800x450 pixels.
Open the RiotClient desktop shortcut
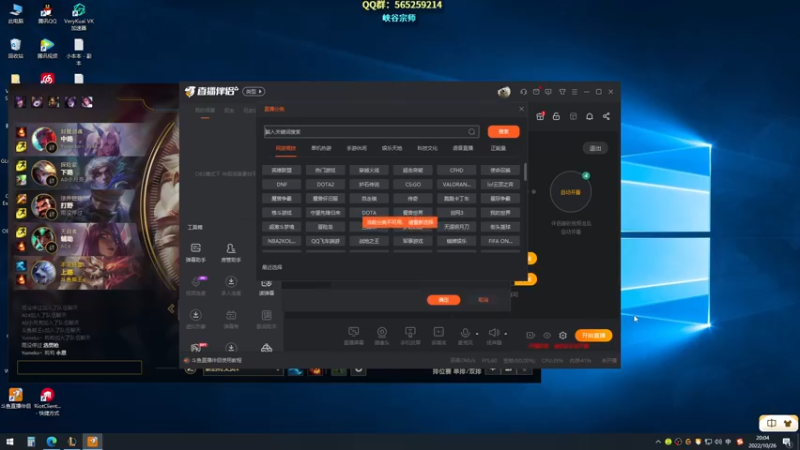click(x=47, y=402)
